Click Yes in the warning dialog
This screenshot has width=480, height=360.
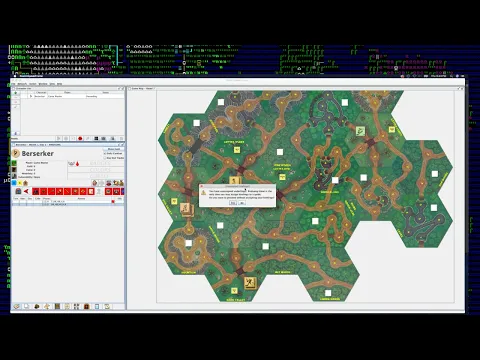coord(233,203)
